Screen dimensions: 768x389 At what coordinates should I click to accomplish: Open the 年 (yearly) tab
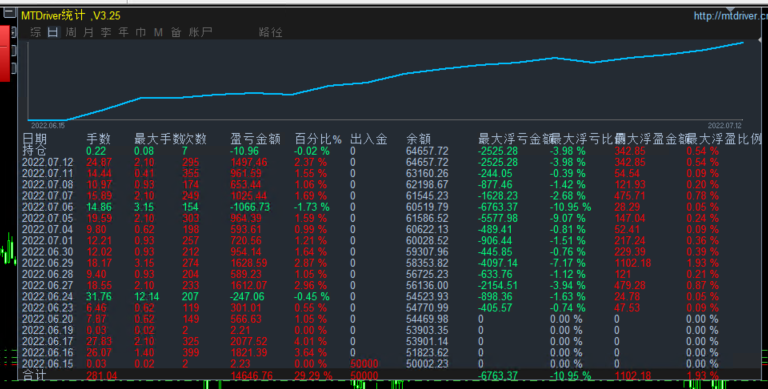click(x=123, y=32)
